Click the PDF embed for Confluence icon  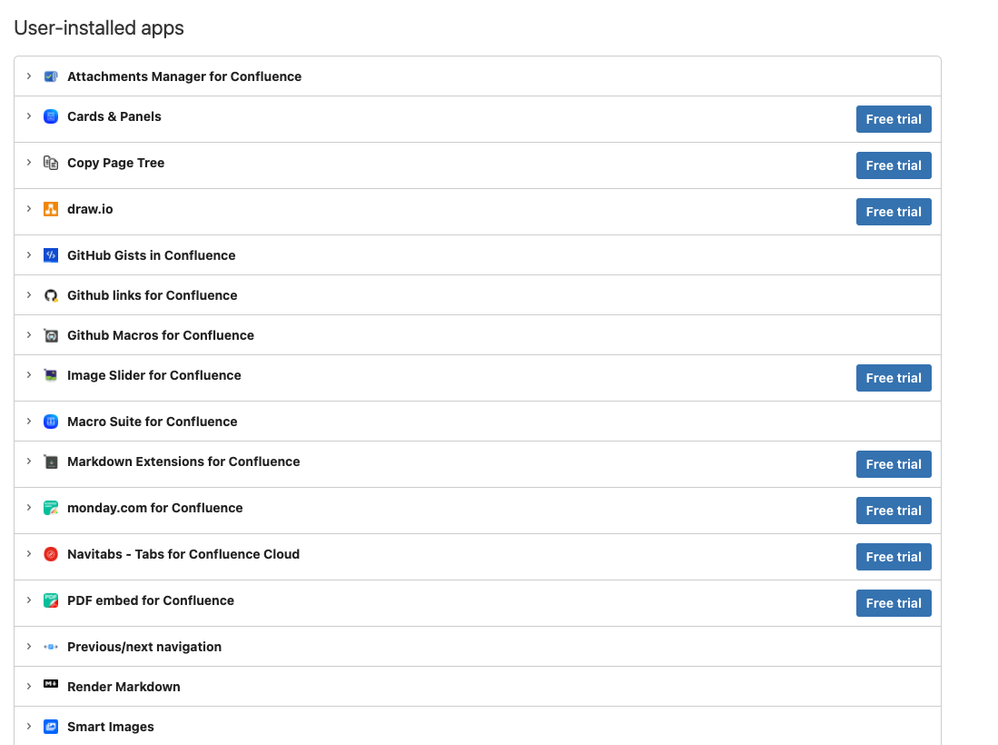tap(50, 600)
